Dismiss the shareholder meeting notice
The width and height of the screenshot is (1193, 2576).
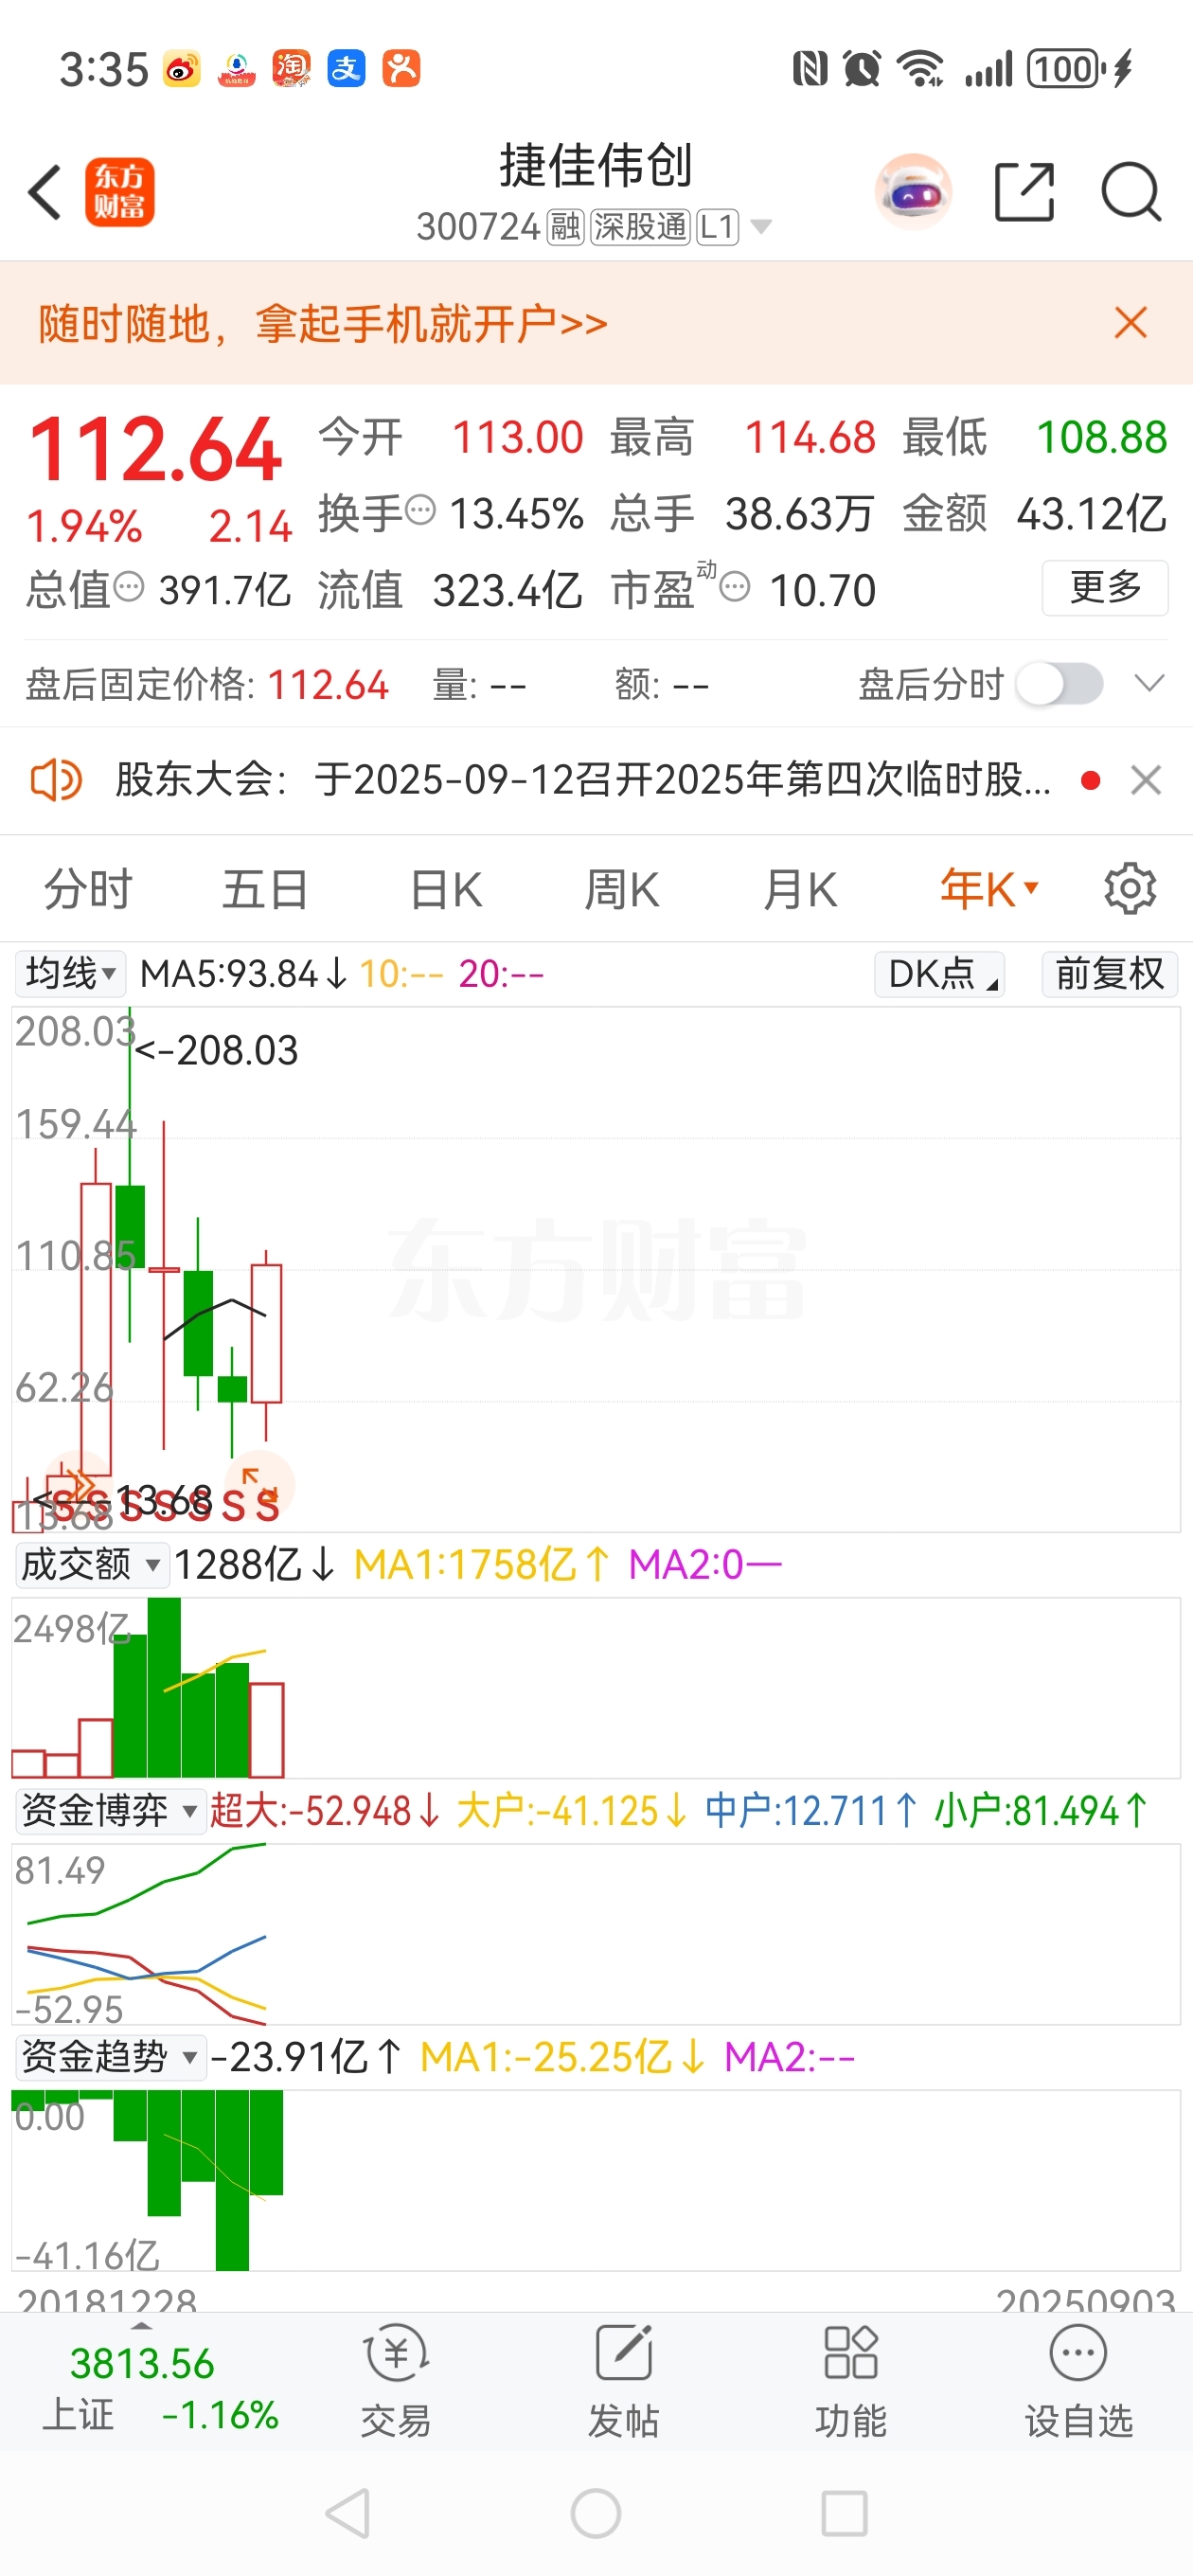(x=1146, y=780)
